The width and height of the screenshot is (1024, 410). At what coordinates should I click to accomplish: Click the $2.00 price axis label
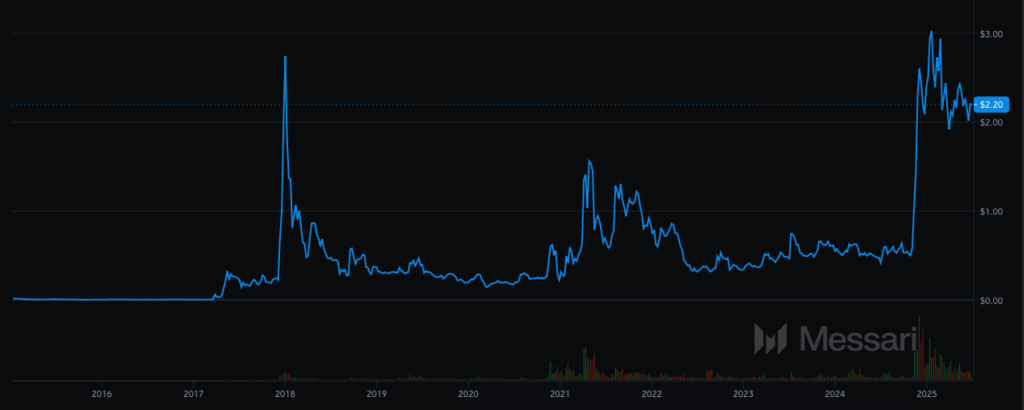tap(989, 122)
